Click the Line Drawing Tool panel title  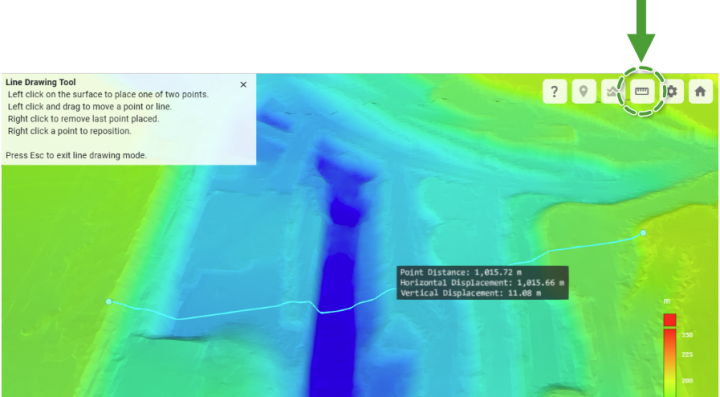[x=41, y=82]
